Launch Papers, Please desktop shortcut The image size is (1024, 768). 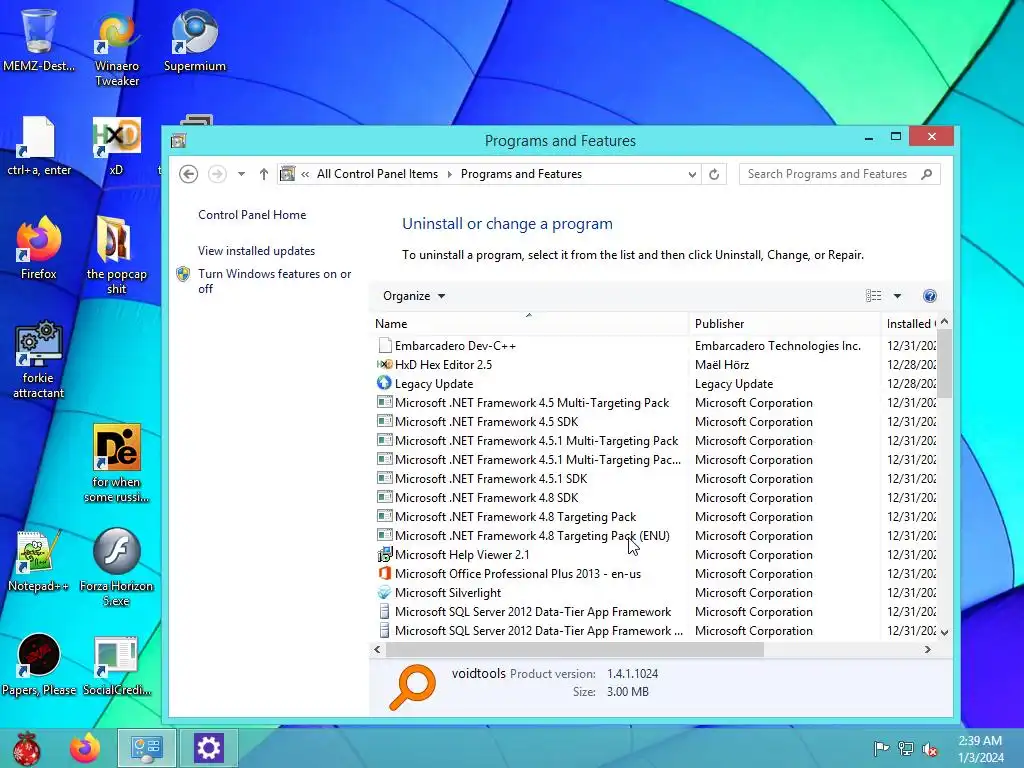pyautogui.click(x=39, y=664)
